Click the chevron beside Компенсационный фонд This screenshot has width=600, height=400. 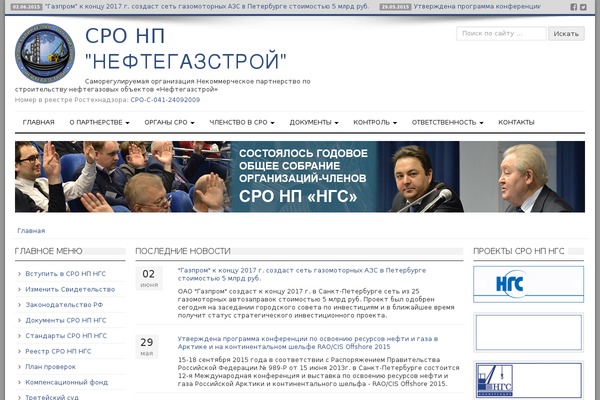19,382
